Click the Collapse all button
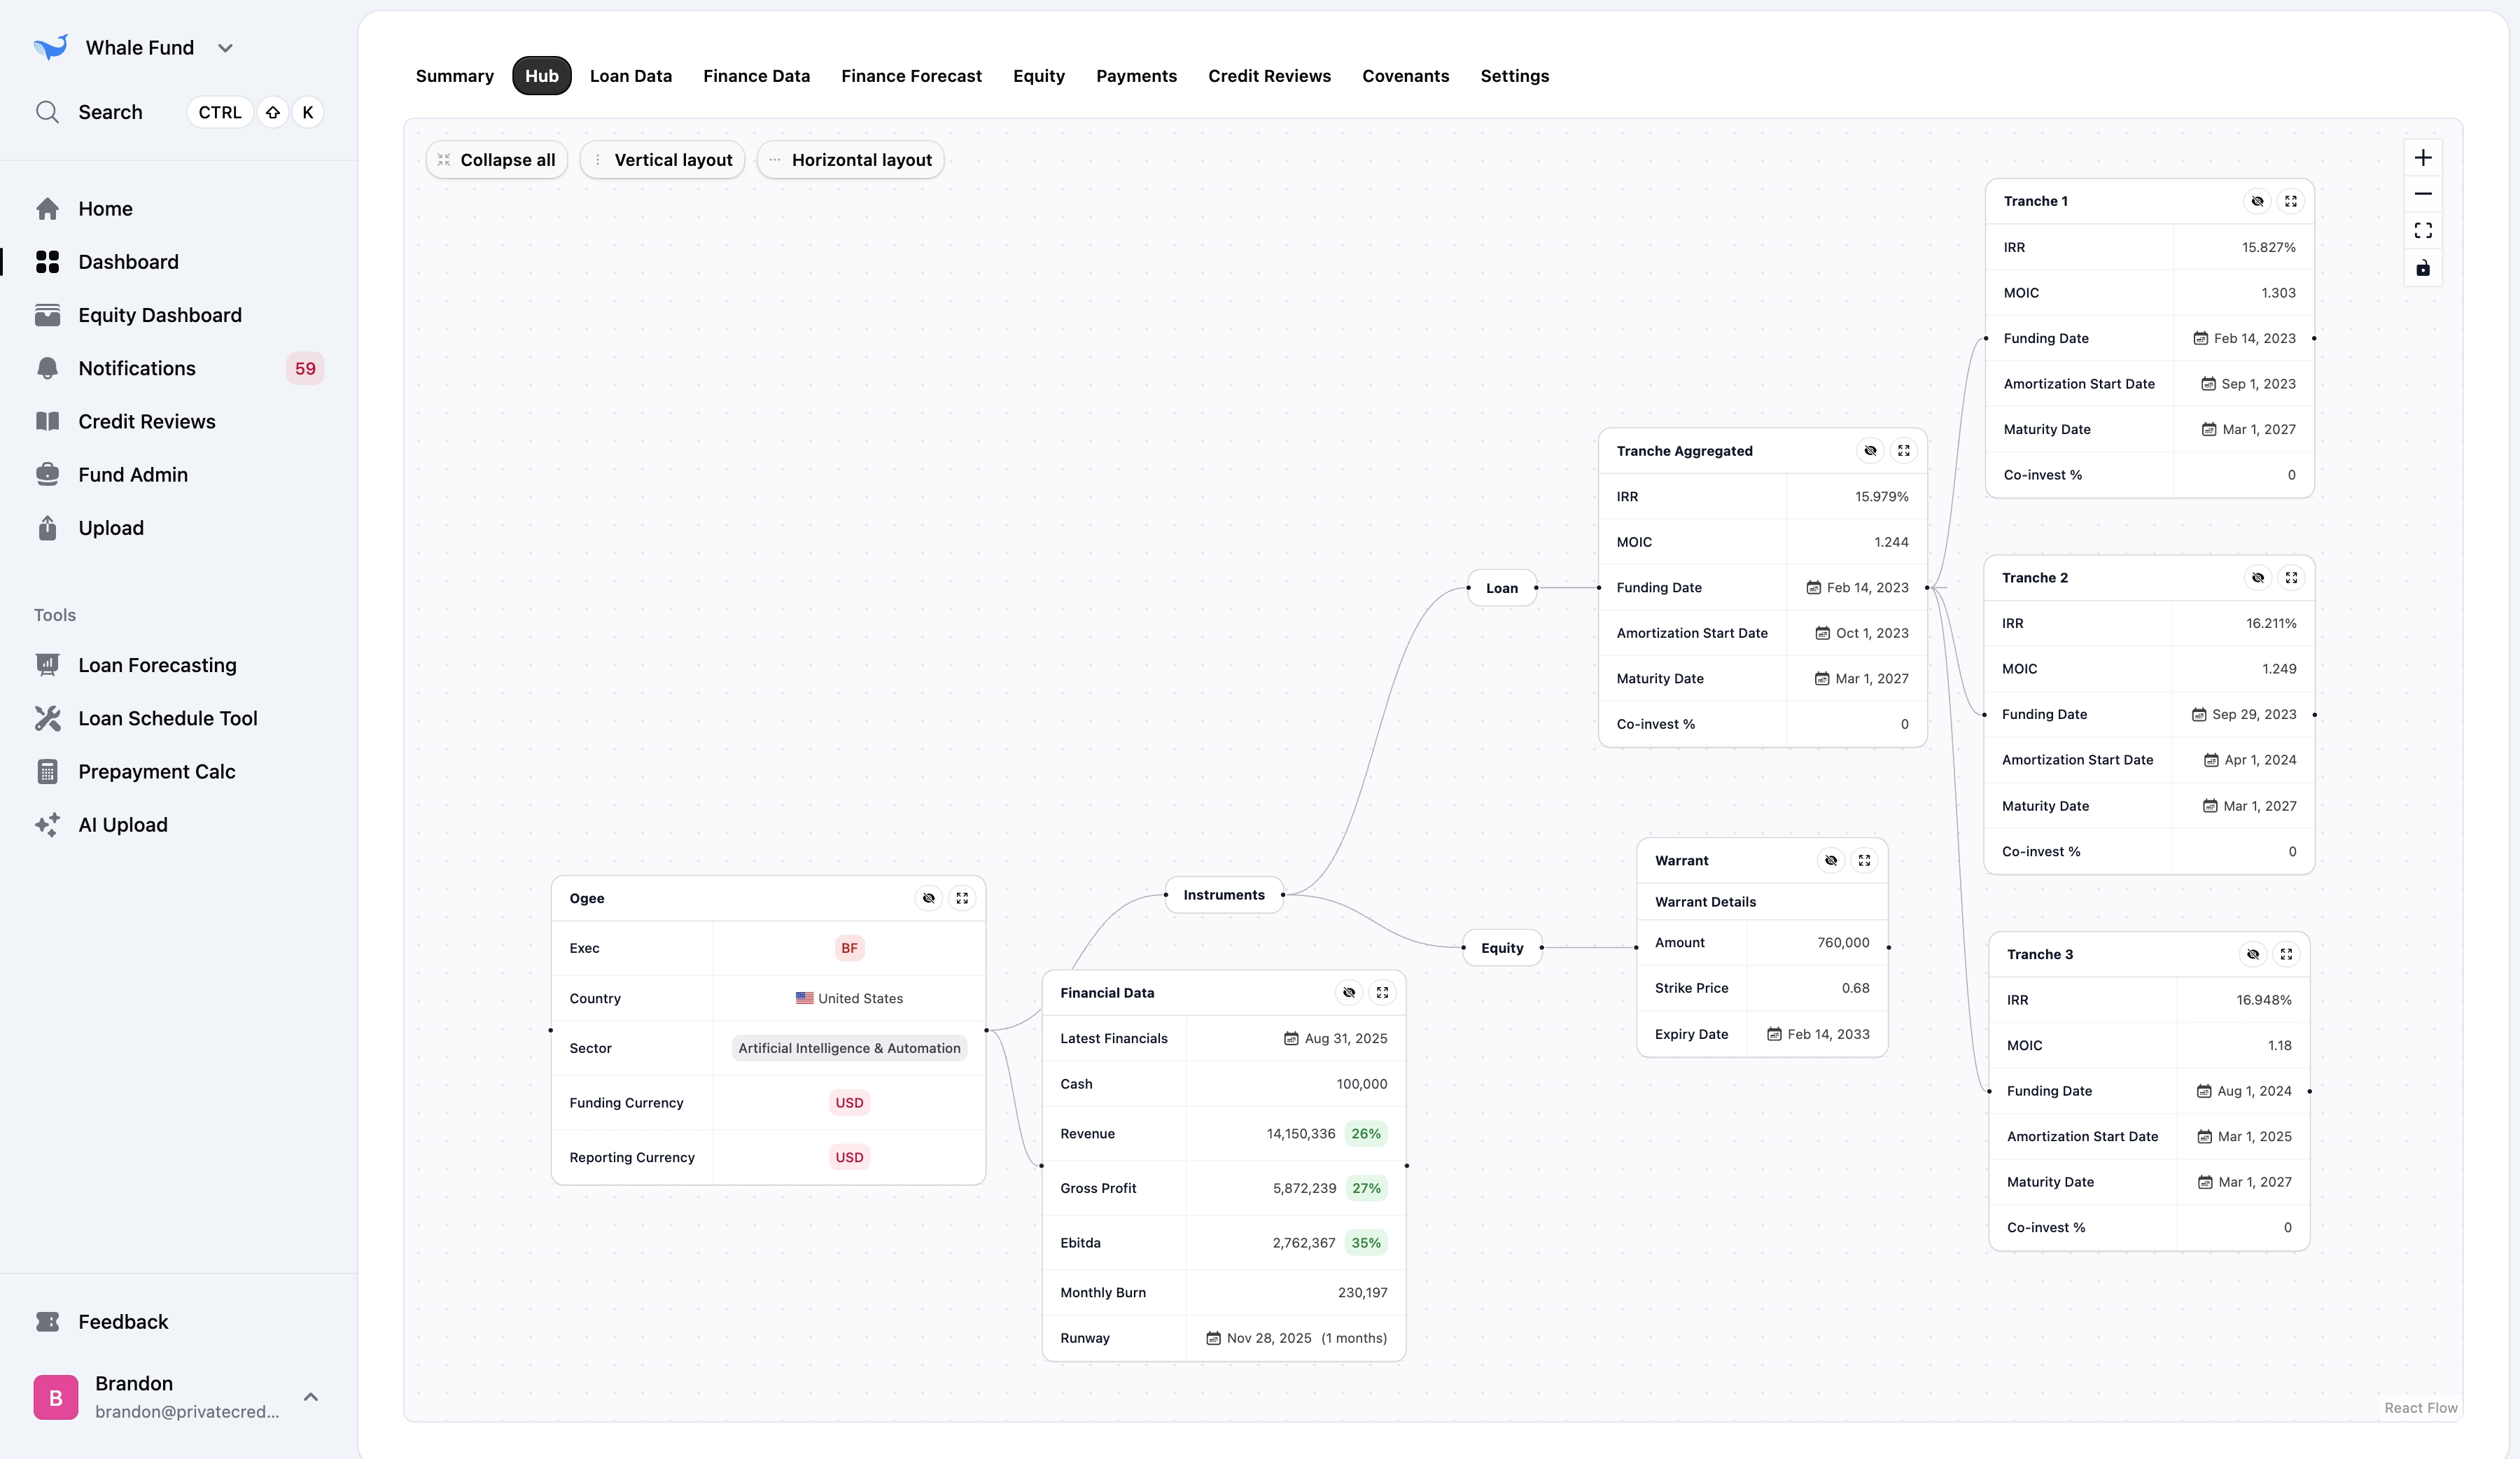 497,160
